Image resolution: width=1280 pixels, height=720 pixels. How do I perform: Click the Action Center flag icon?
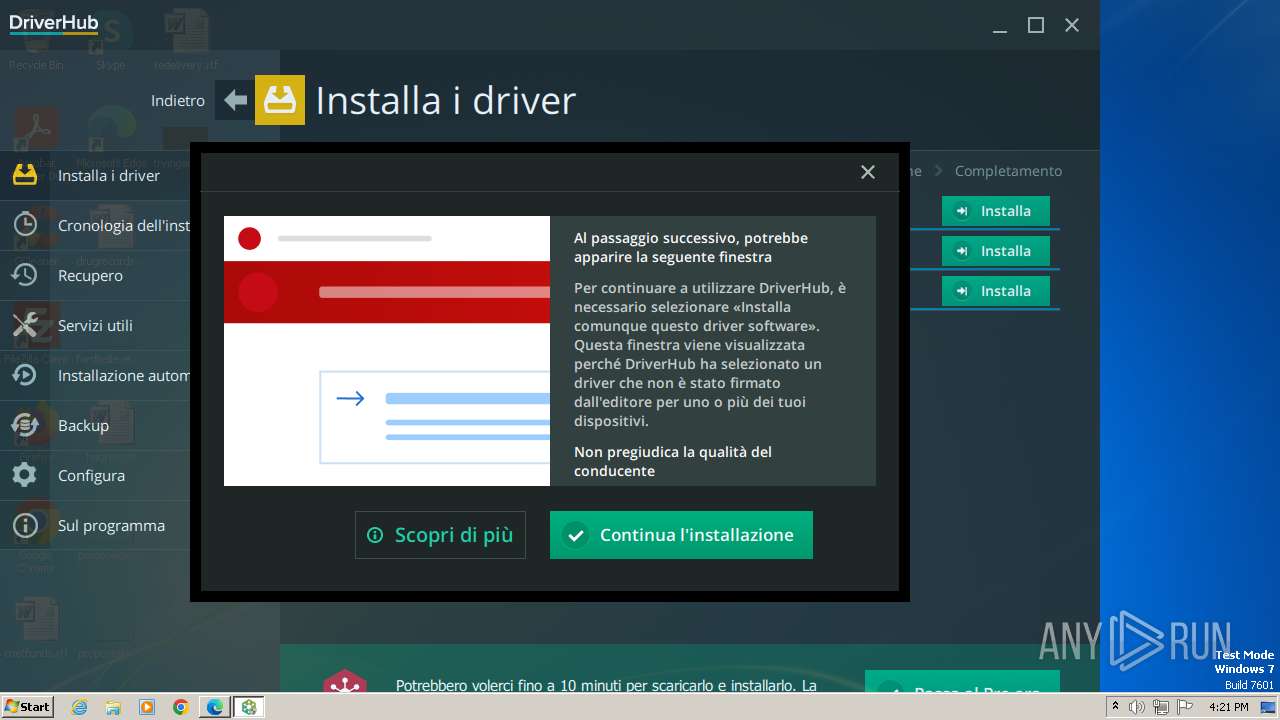pos(1185,707)
